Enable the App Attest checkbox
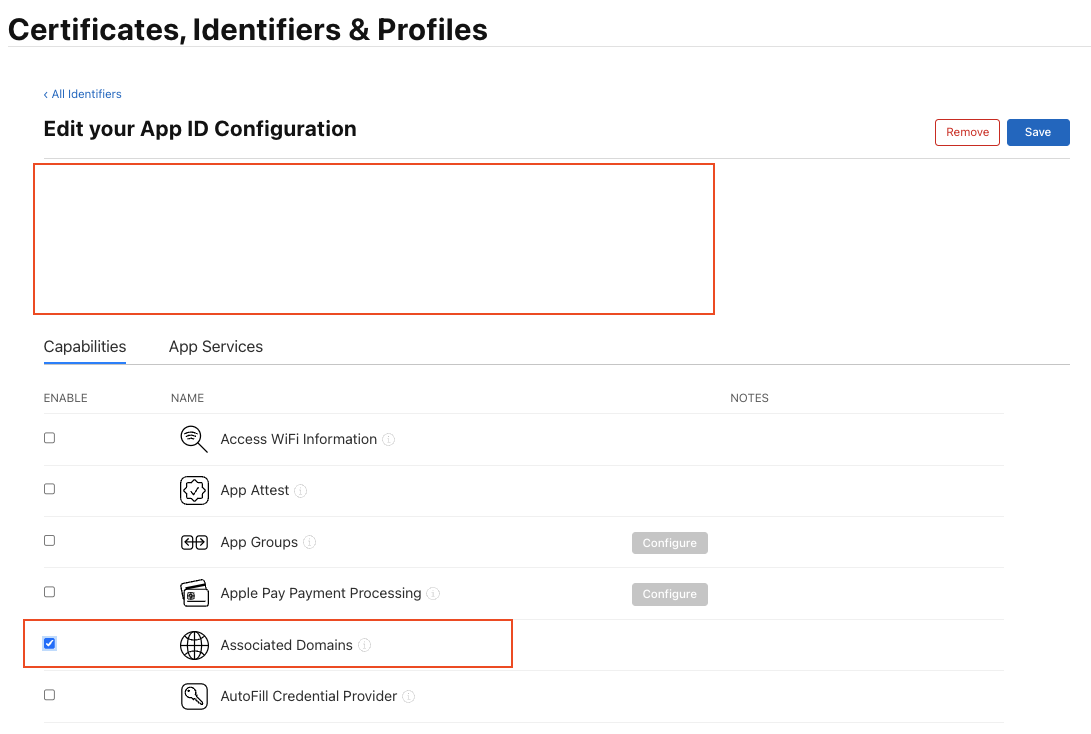The image size is (1091, 734). pos(49,489)
